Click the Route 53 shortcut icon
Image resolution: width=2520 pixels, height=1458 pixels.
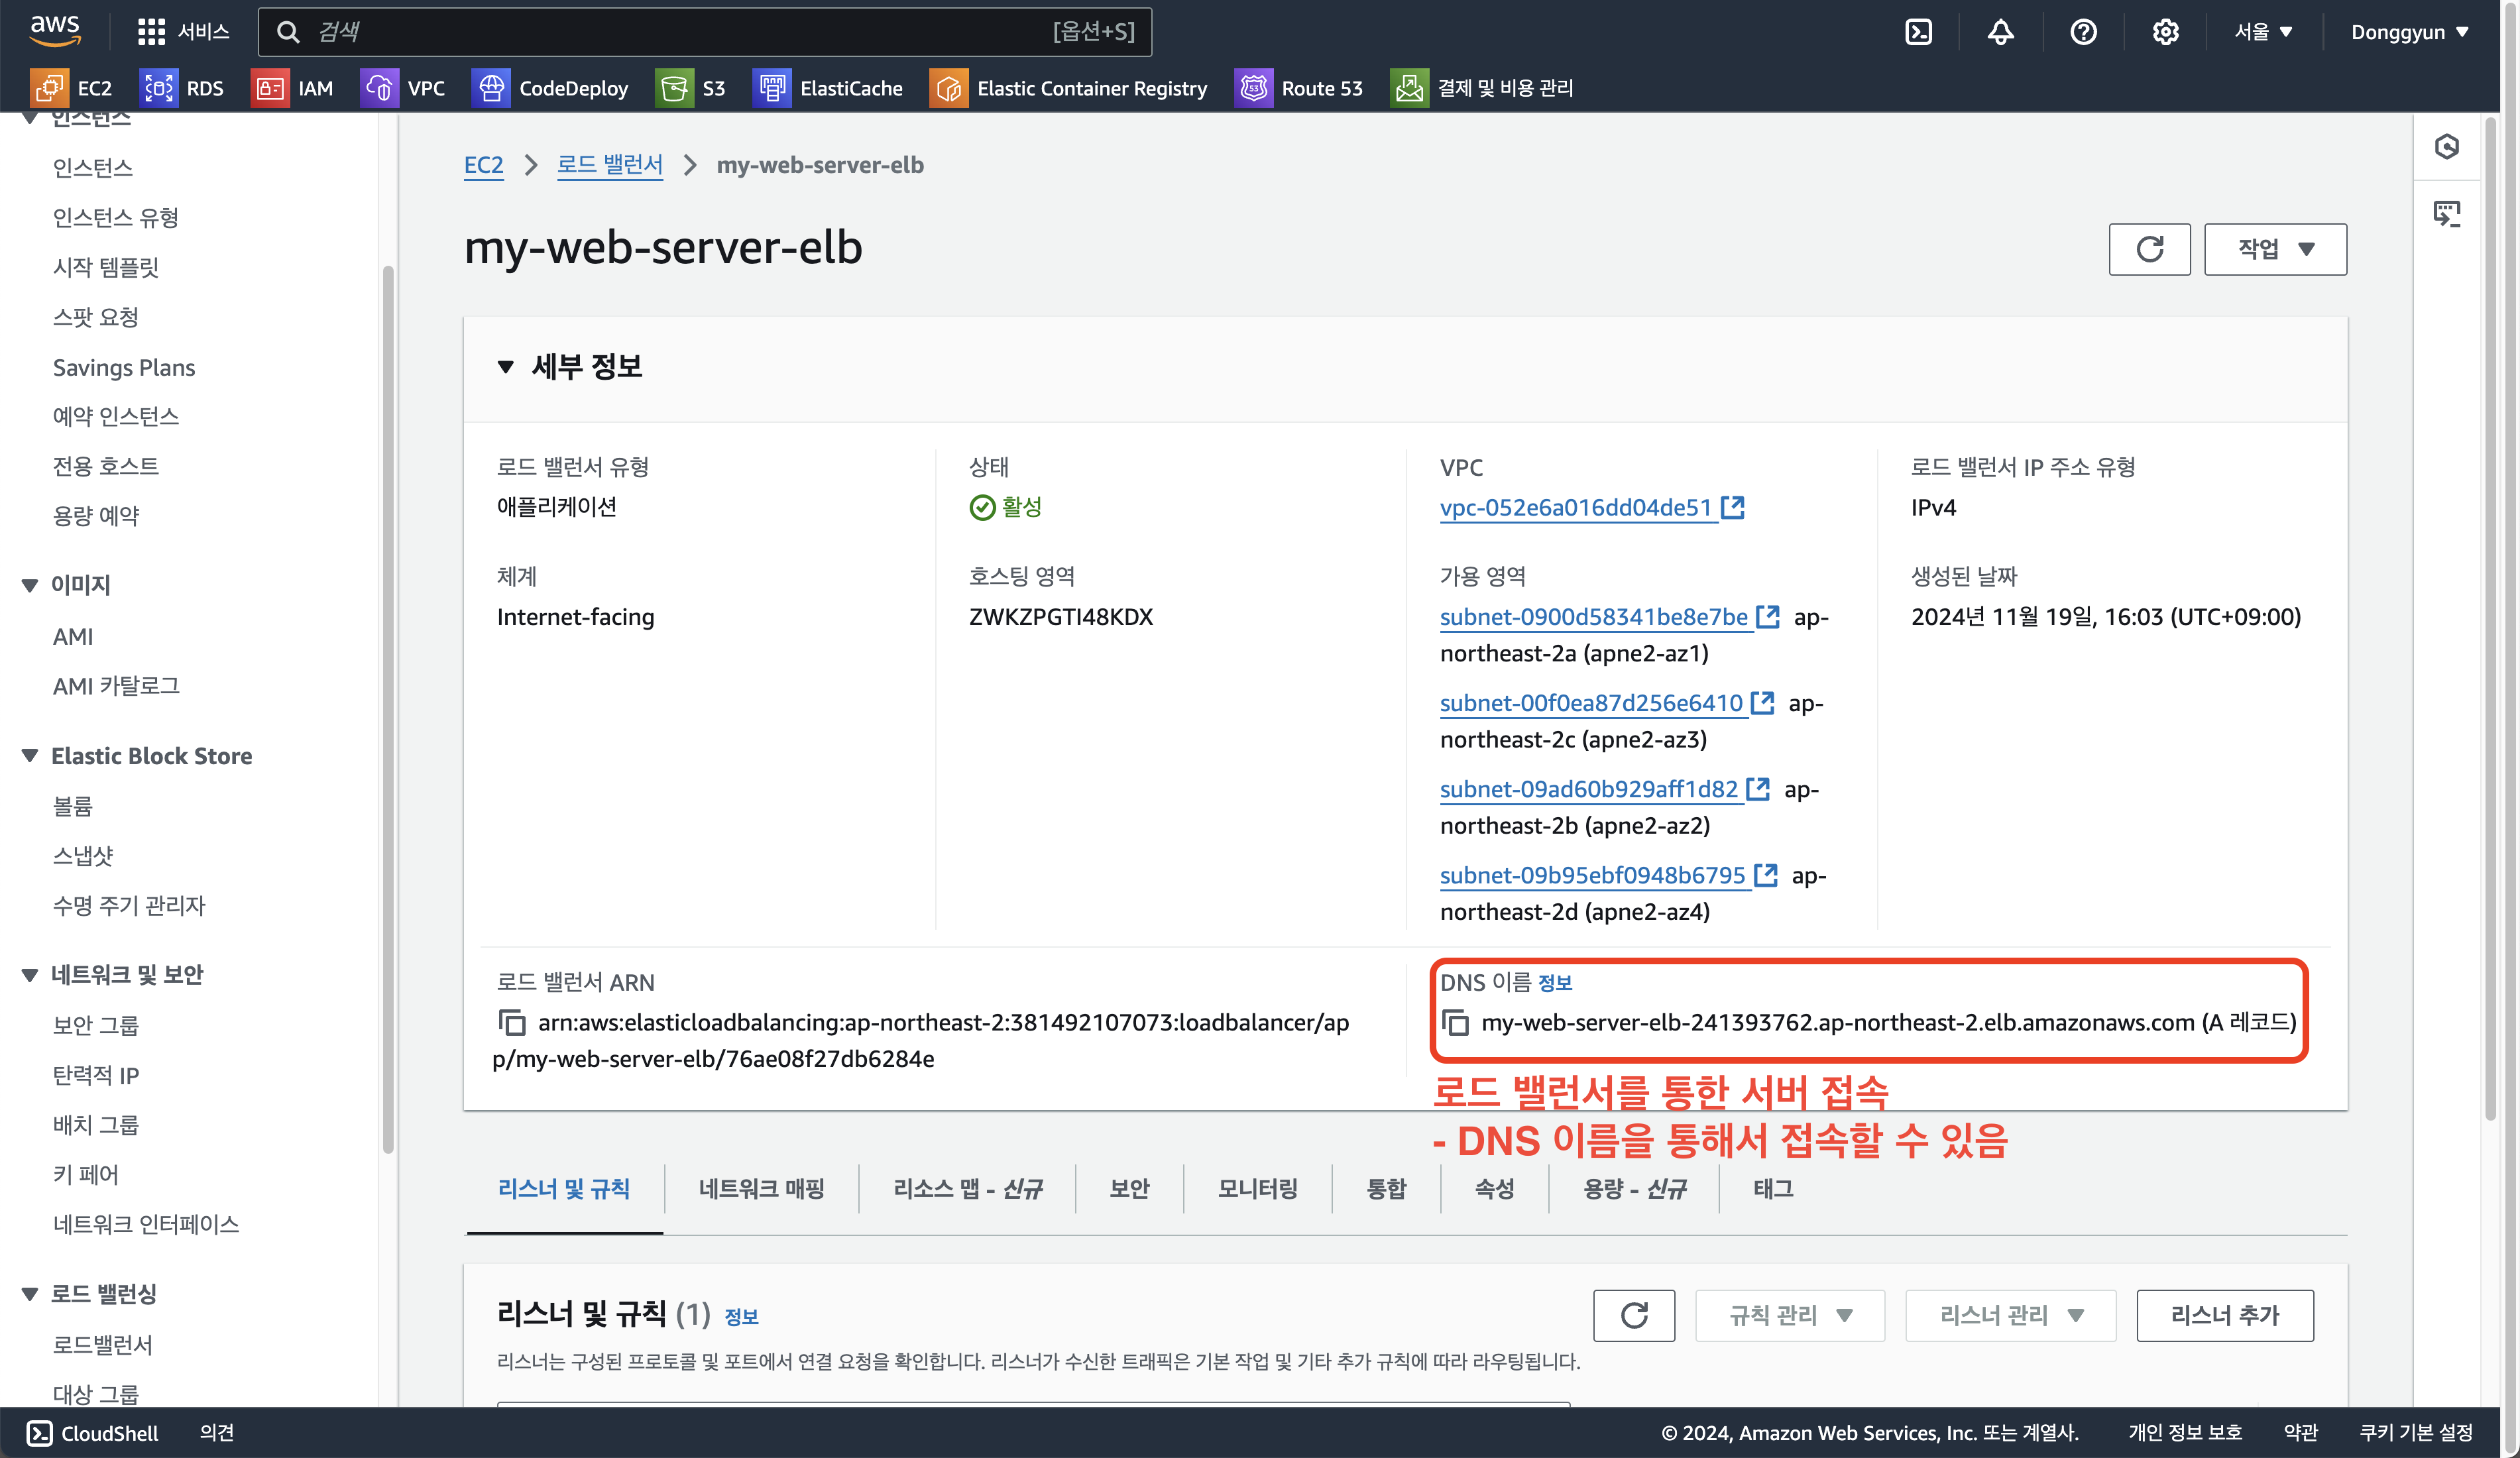pyautogui.click(x=1253, y=88)
